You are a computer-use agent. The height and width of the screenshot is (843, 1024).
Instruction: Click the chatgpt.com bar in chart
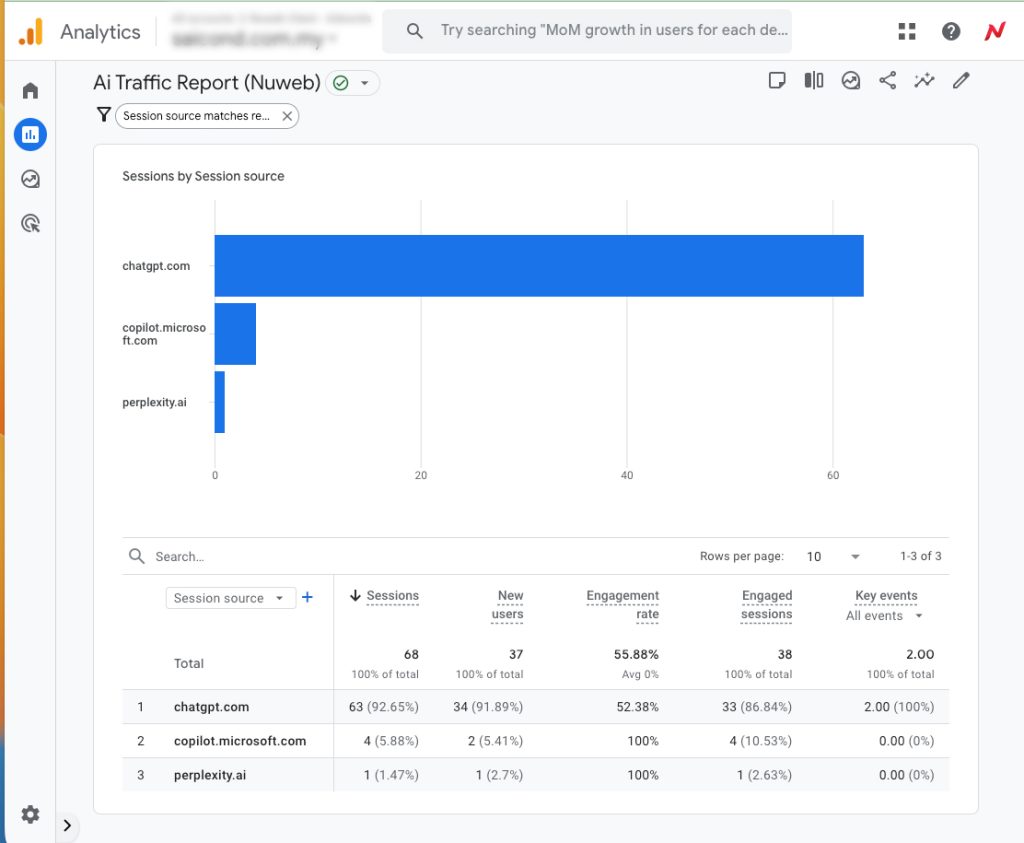coord(538,266)
